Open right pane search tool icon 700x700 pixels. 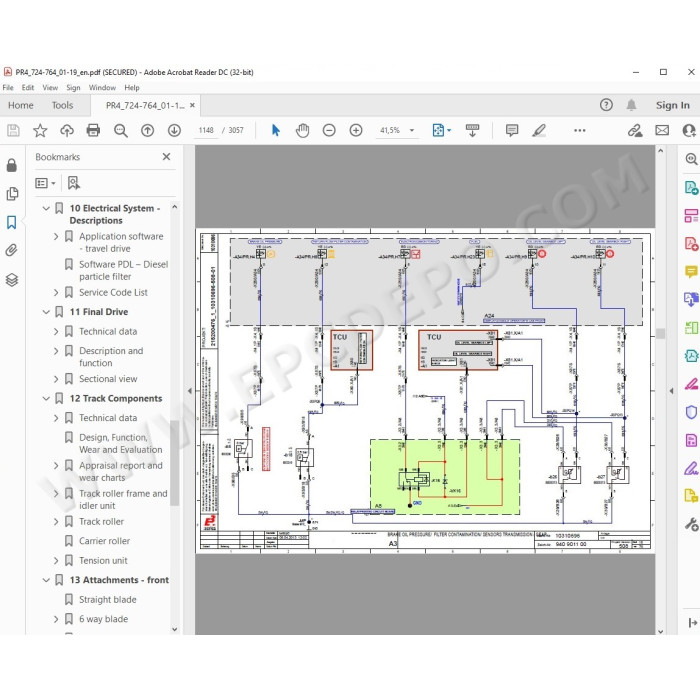pos(691,158)
